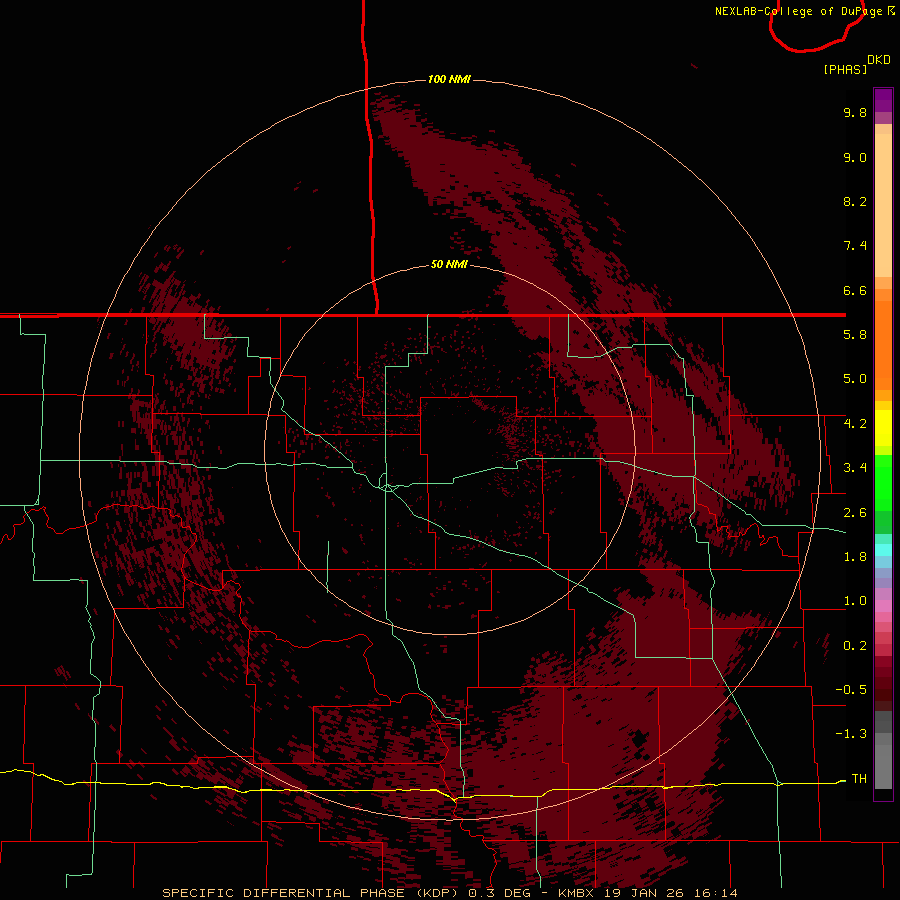Click the SPECIFIC DIFFERENTIAL PHASE (KDP) caption
The height and width of the screenshot is (900, 900).
pyautogui.click(x=310, y=893)
